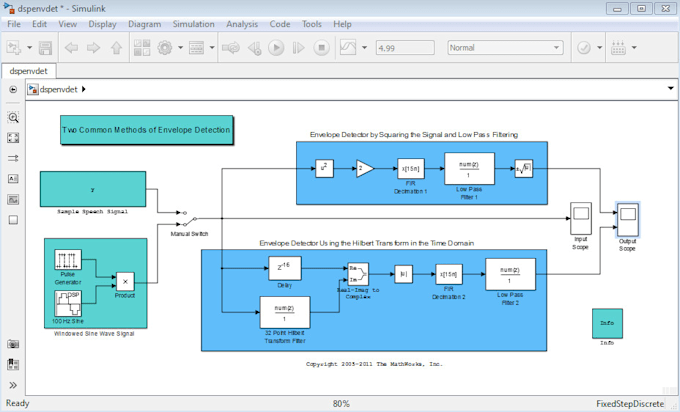The image size is (680, 412).
Task: Click the Sample Time Display palette icon
Action: pos(13,158)
